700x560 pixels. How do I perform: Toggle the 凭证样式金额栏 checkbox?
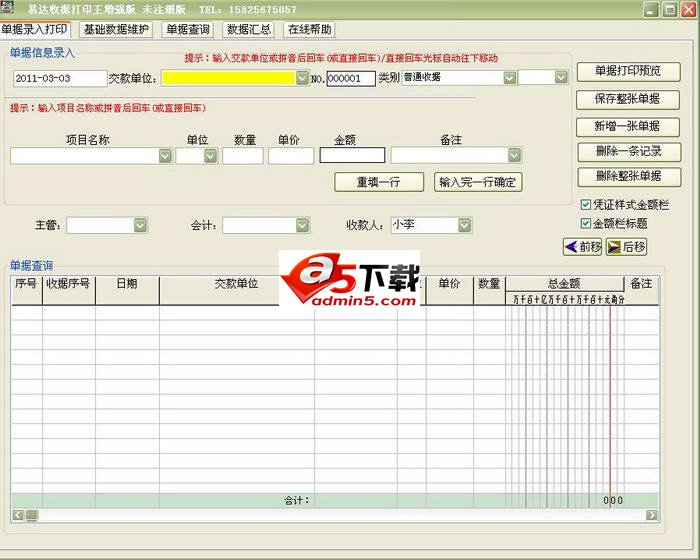tap(586, 205)
